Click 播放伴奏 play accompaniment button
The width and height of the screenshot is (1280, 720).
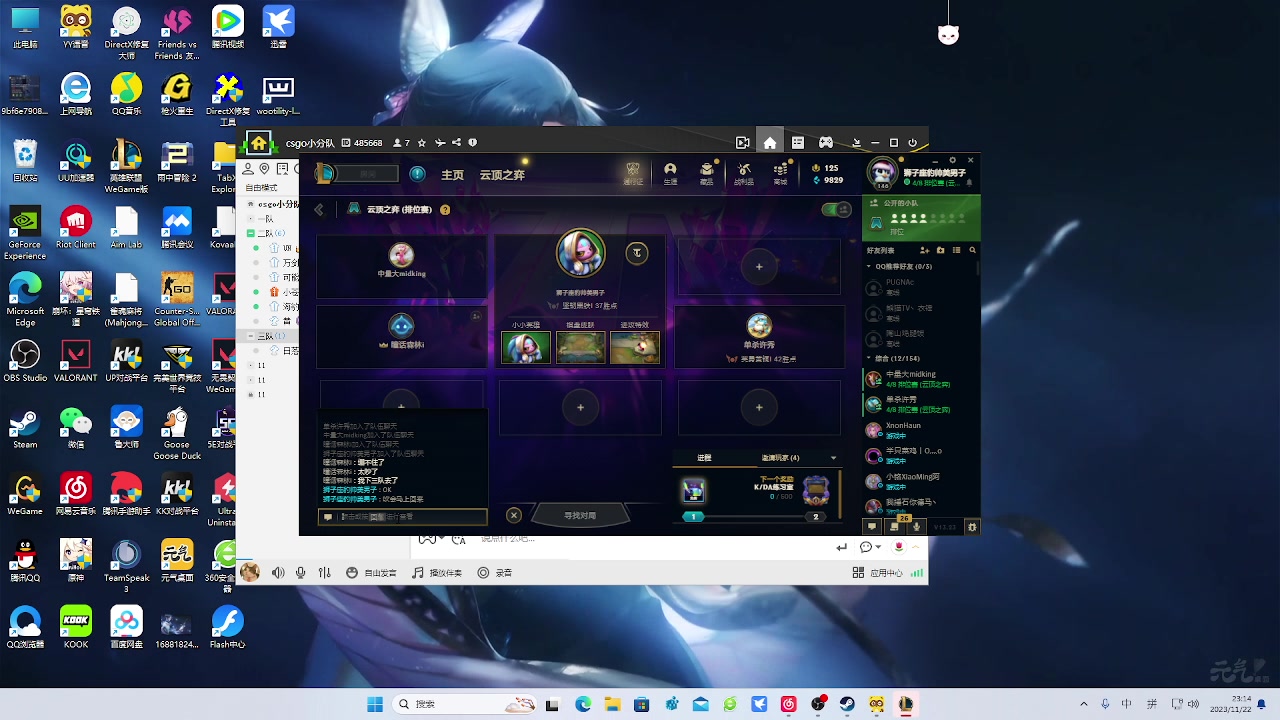point(437,573)
